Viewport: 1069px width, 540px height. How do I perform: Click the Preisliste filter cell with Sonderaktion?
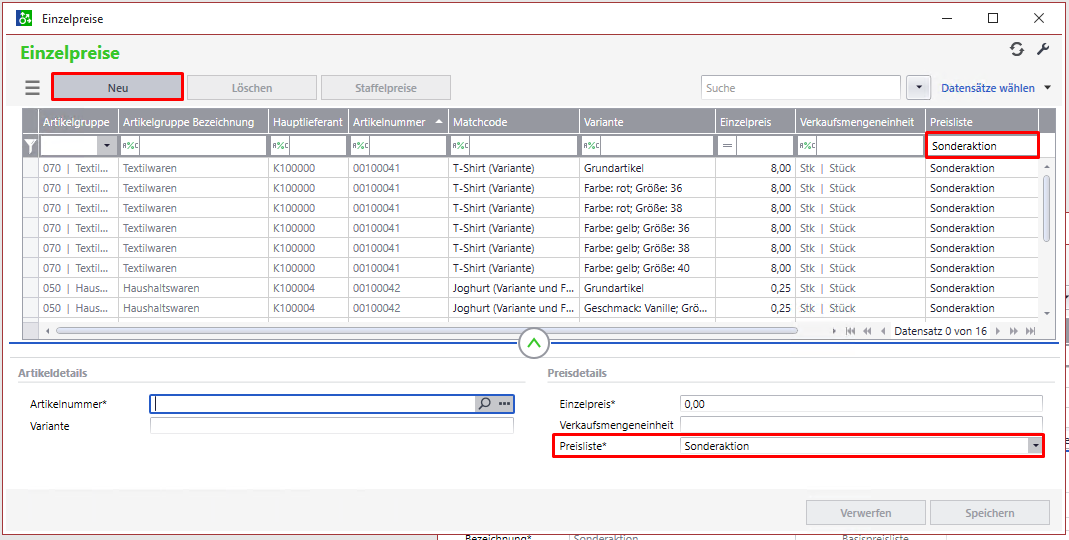pyautogui.click(x=982, y=146)
